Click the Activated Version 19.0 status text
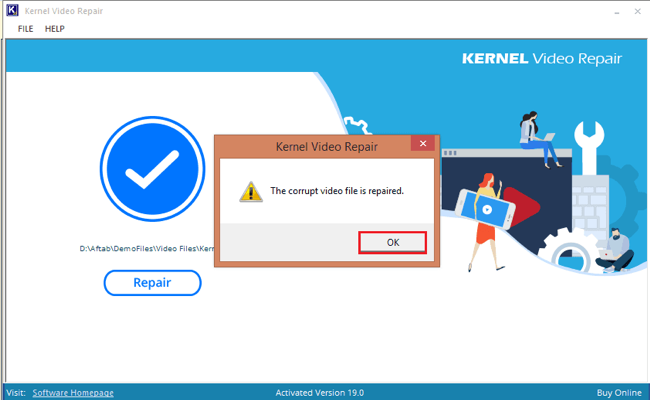 (324, 393)
